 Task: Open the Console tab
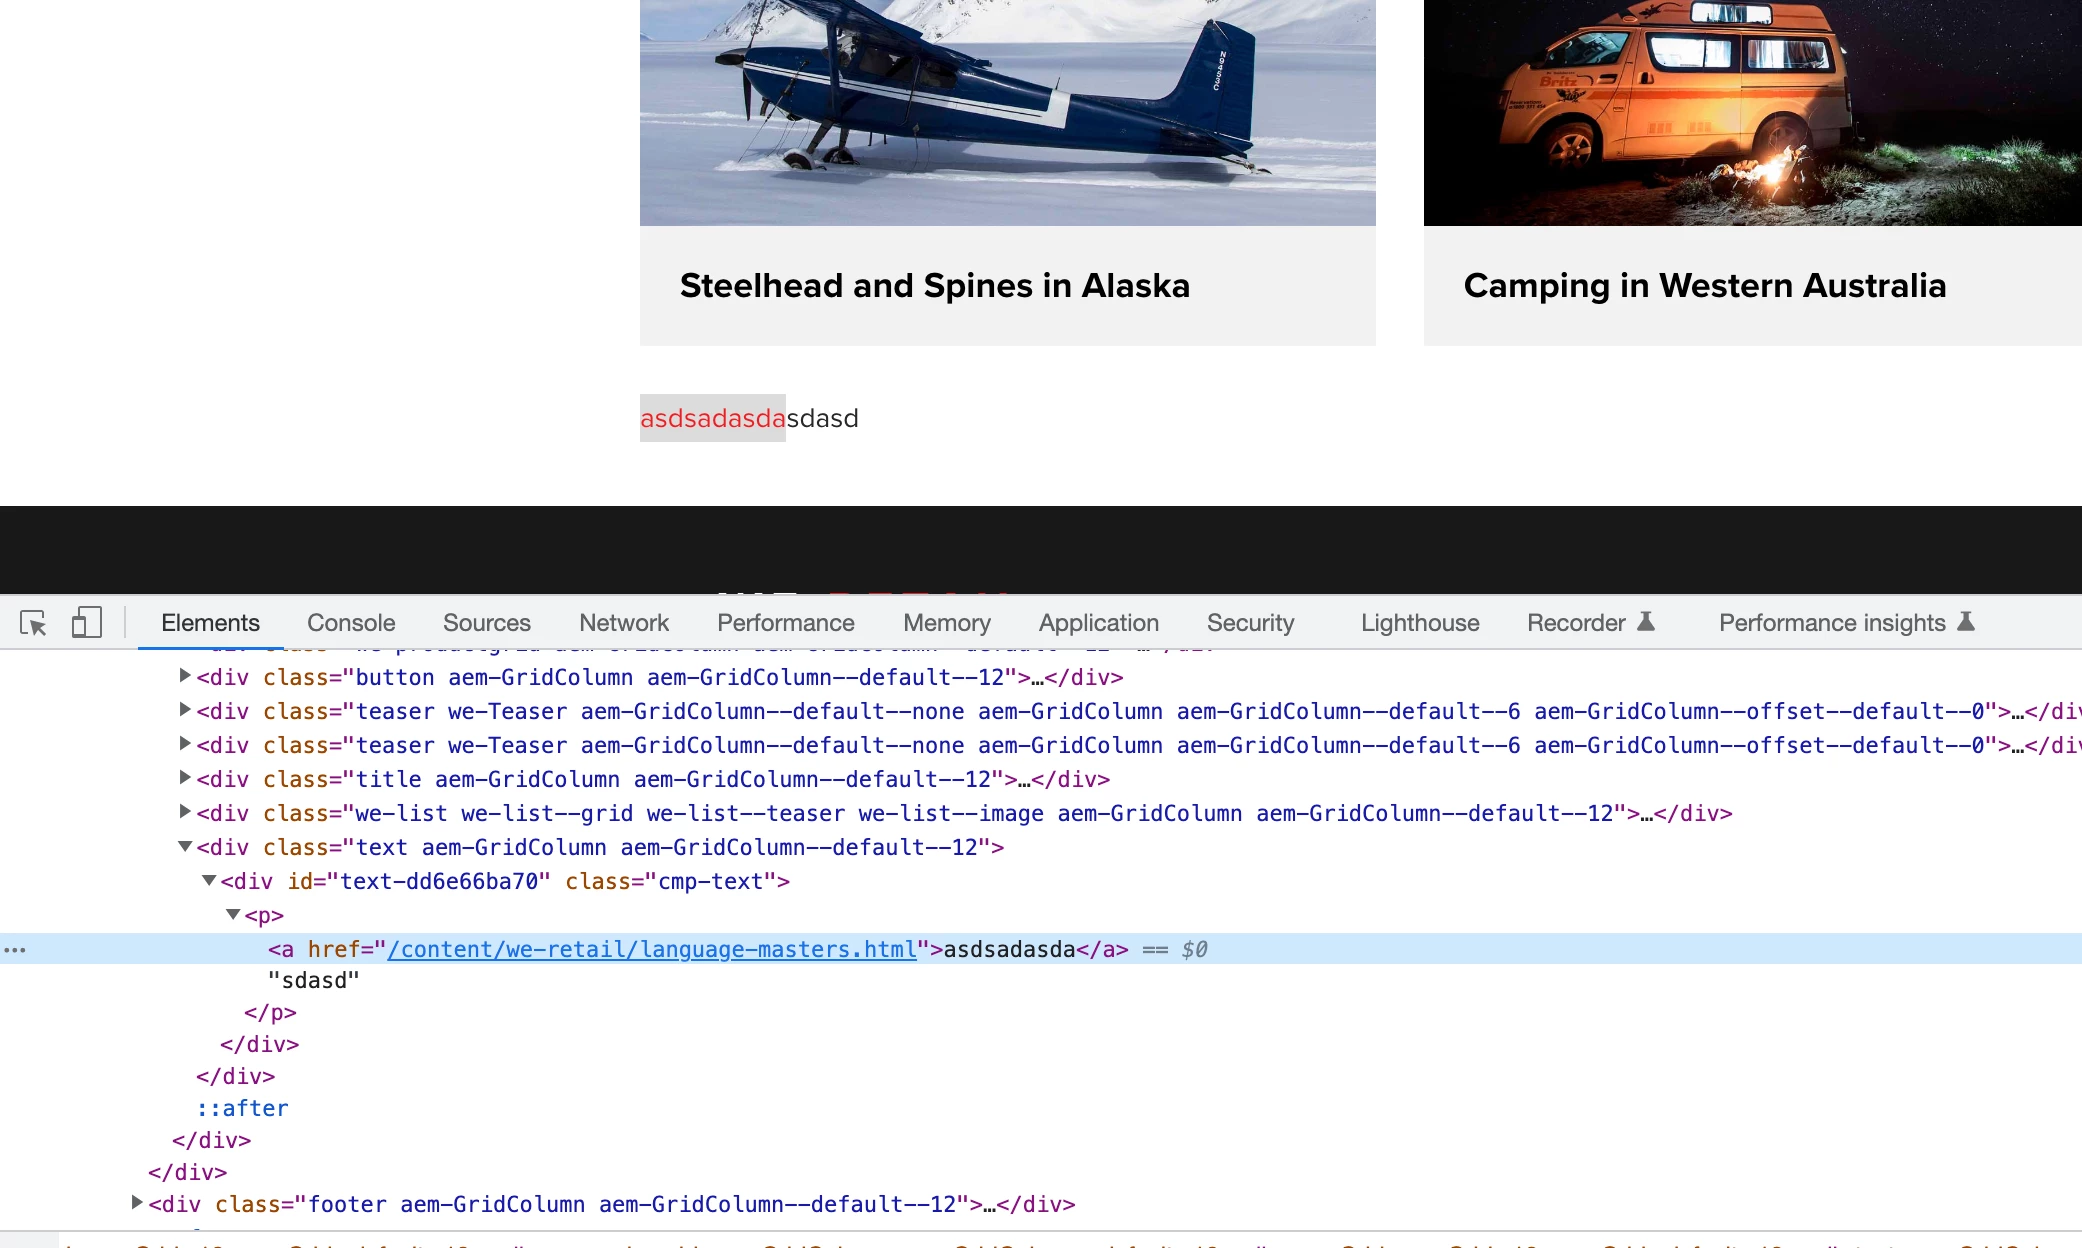(x=351, y=623)
